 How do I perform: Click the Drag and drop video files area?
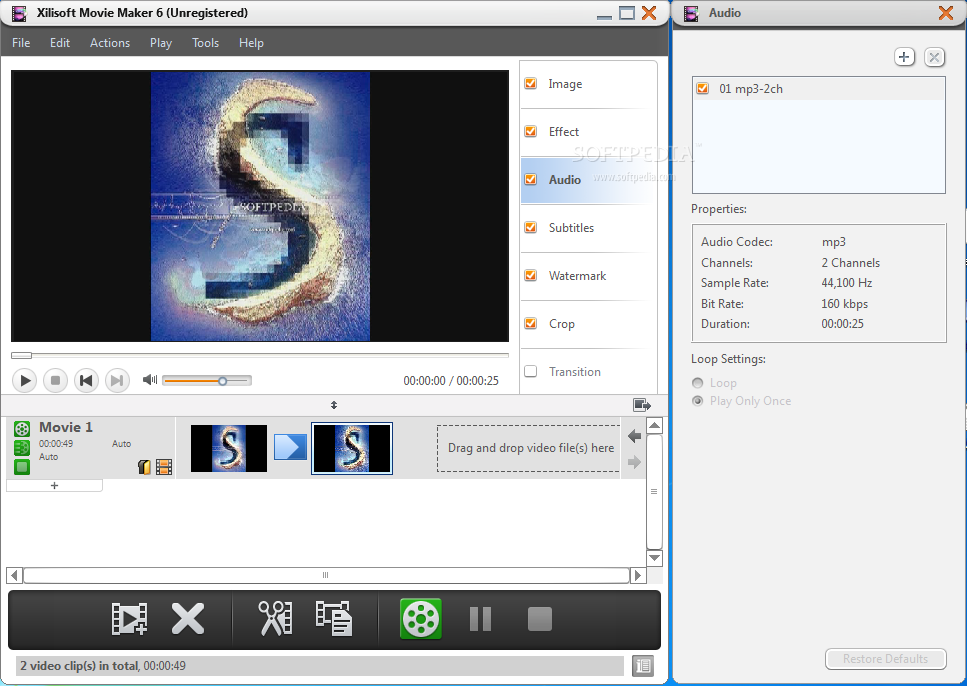point(529,448)
